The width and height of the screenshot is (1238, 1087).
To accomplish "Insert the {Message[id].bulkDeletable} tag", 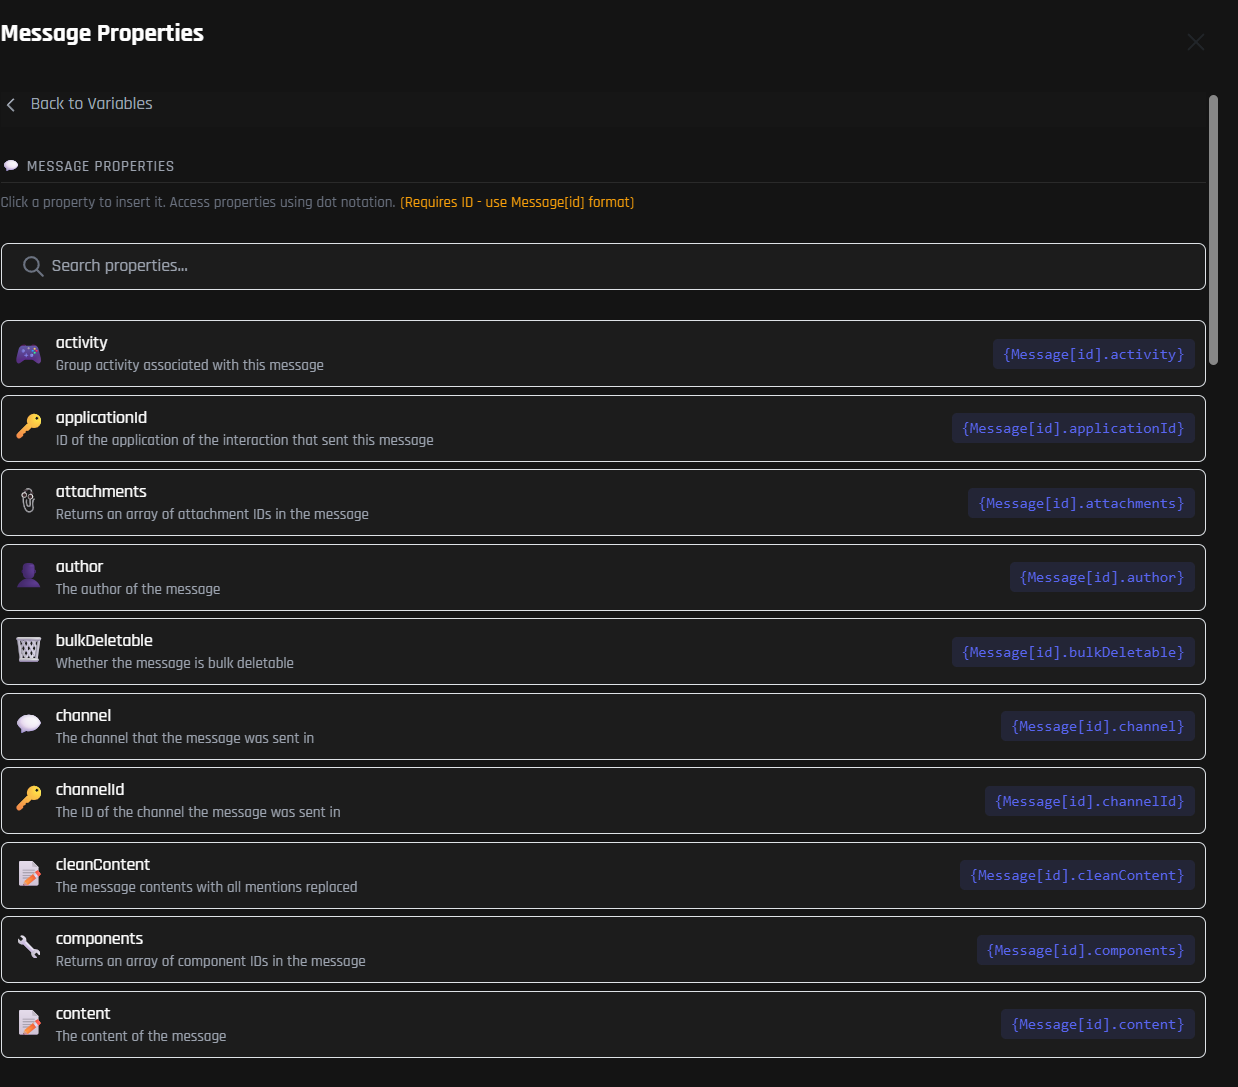I will click(x=1072, y=652).
